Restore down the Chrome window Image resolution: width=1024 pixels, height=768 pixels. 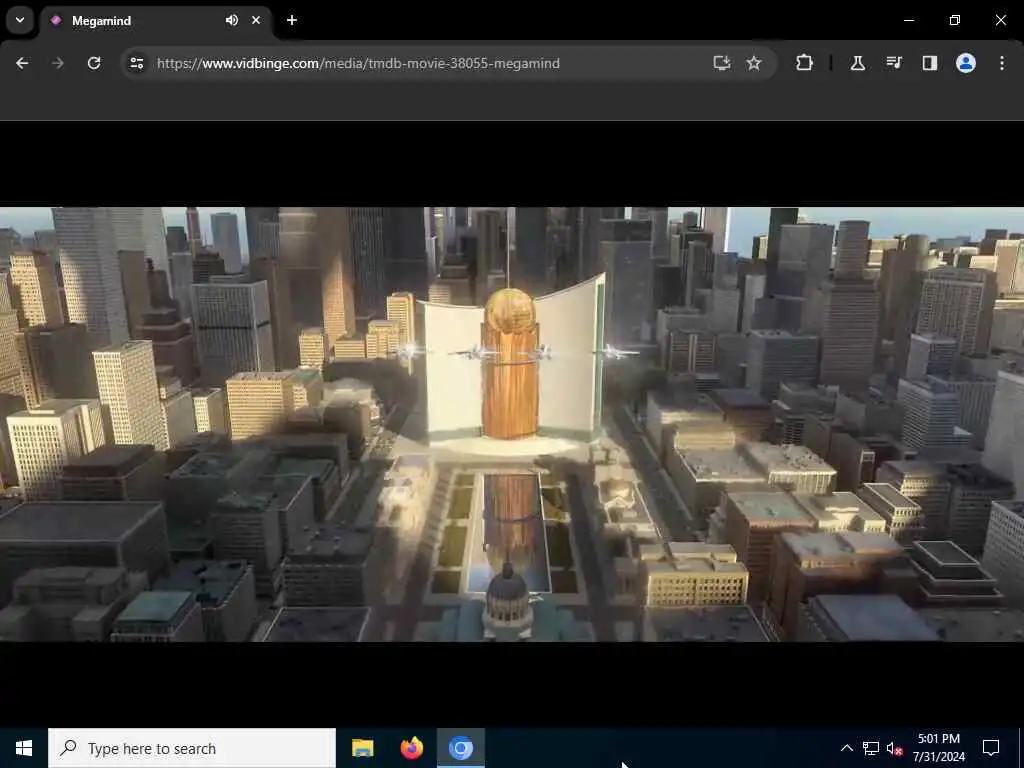tap(955, 20)
